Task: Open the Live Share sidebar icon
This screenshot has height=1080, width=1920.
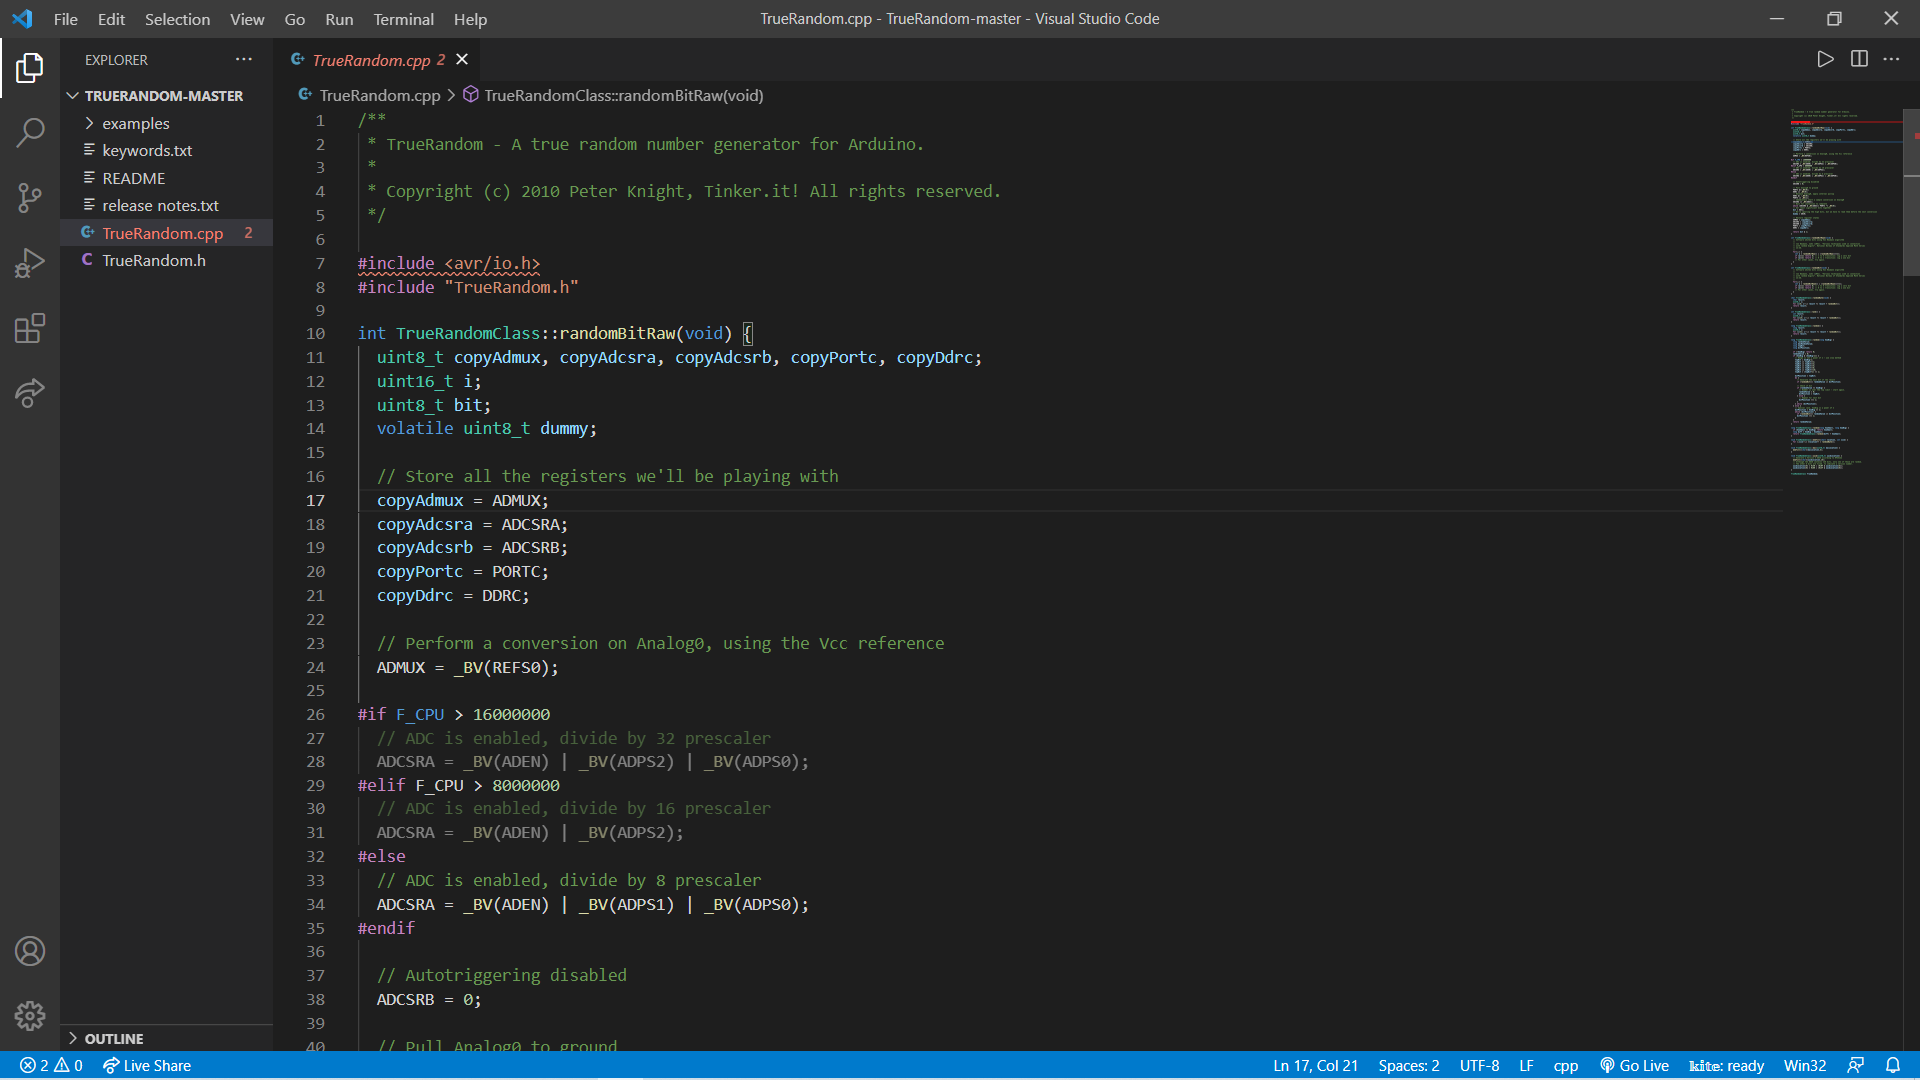Action: tap(30, 393)
